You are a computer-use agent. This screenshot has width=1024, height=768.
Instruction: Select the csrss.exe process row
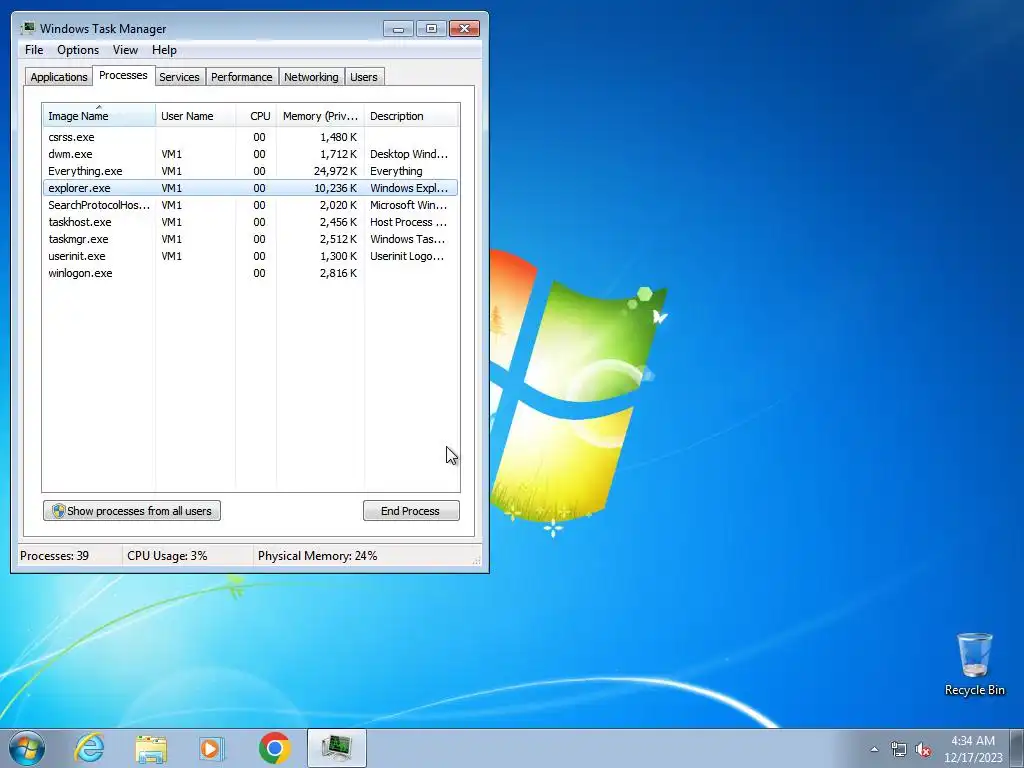pyautogui.click(x=250, y=137)
